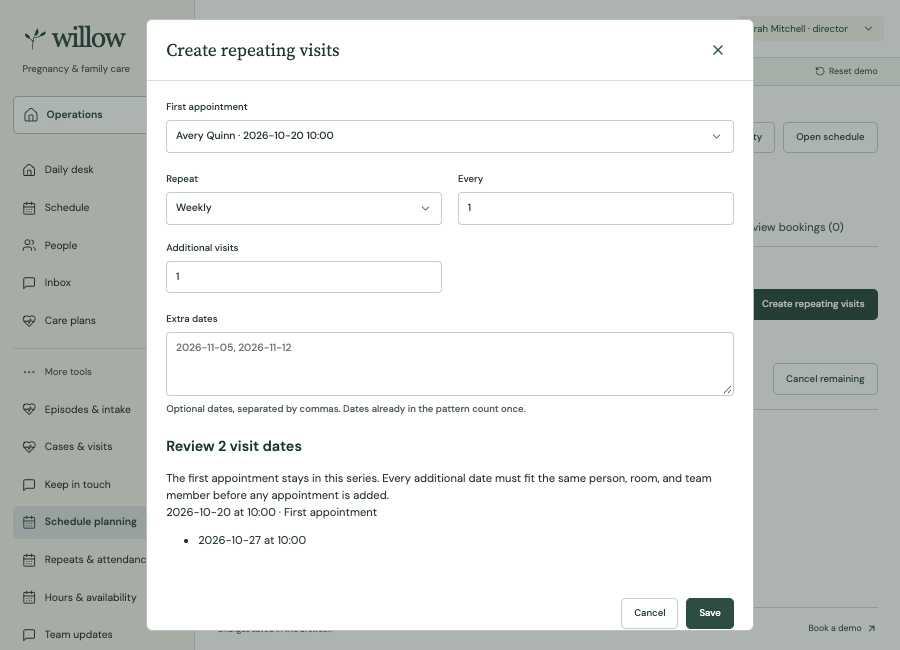Open Episodes & intake in the sidebar
Viewport: 900px width, 650px height.
[x=80, y=409]
